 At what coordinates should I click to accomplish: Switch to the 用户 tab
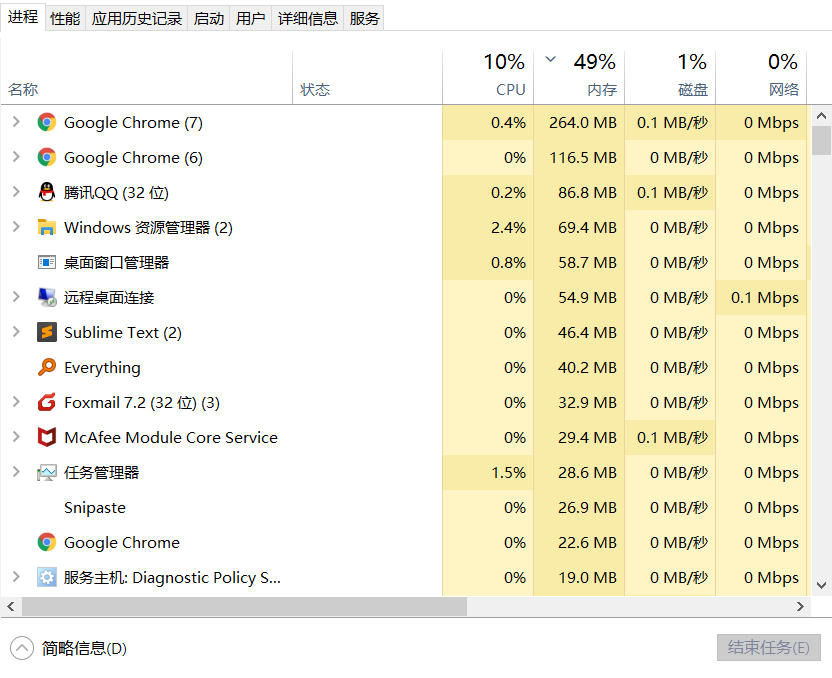[x=250, y=19]
